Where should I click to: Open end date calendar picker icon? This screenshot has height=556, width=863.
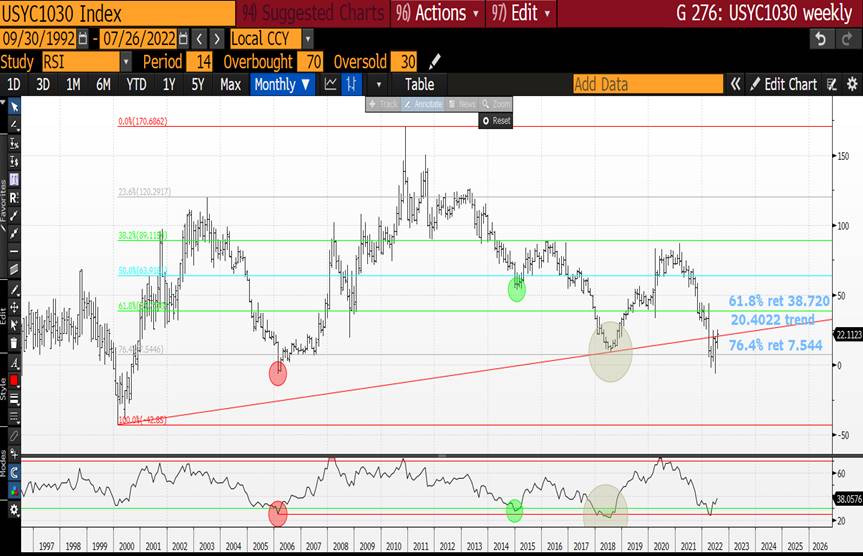tap(183, 39)
